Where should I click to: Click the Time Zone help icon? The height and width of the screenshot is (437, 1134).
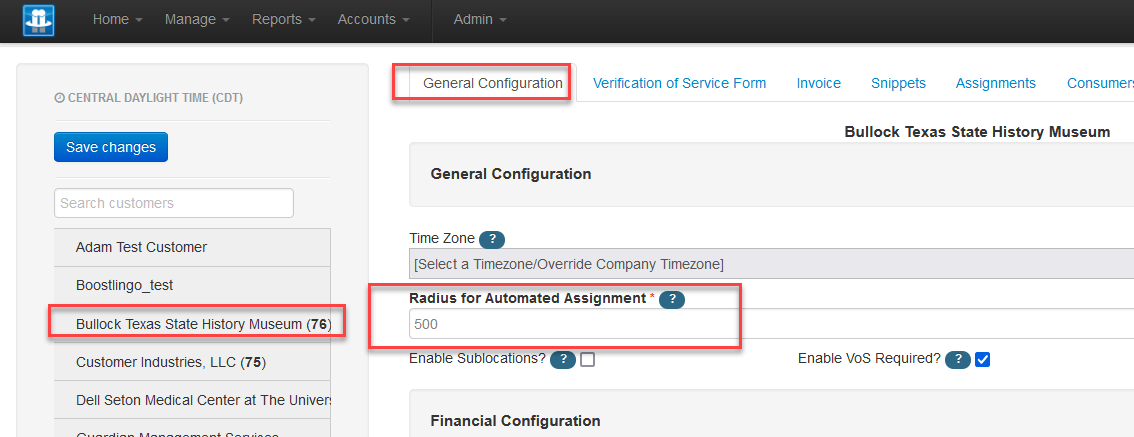[x=492, y=239]
